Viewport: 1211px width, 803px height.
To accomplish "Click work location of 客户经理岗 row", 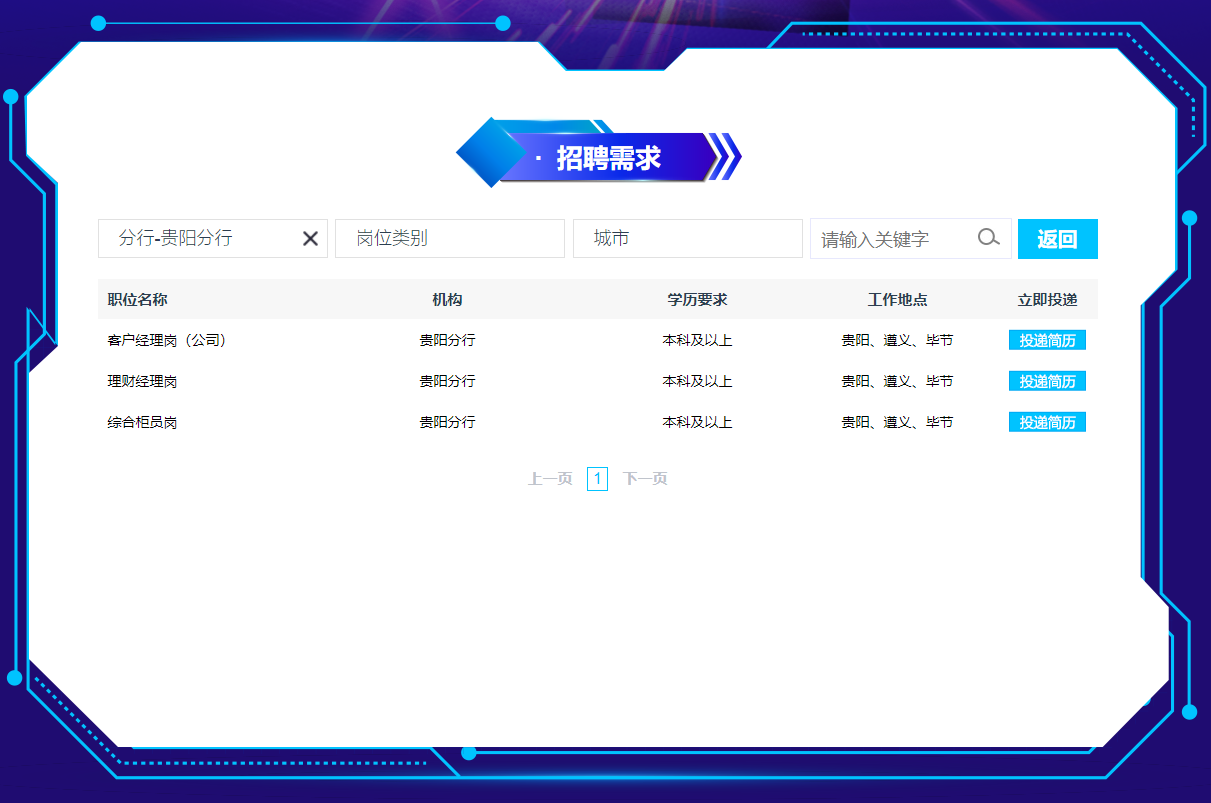I will pos(897,340).
